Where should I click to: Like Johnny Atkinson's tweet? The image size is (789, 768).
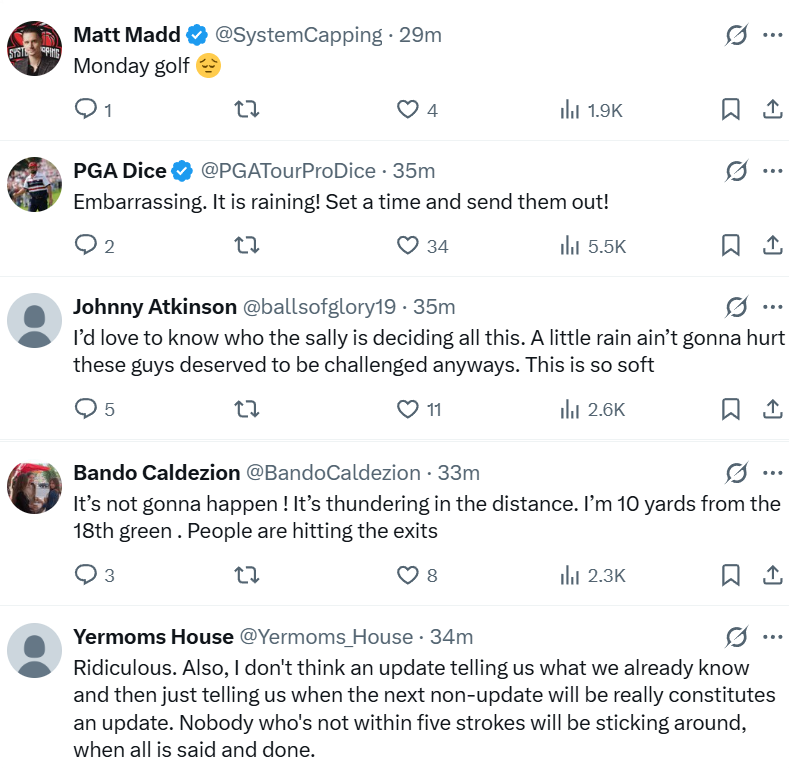coord(407,409)
